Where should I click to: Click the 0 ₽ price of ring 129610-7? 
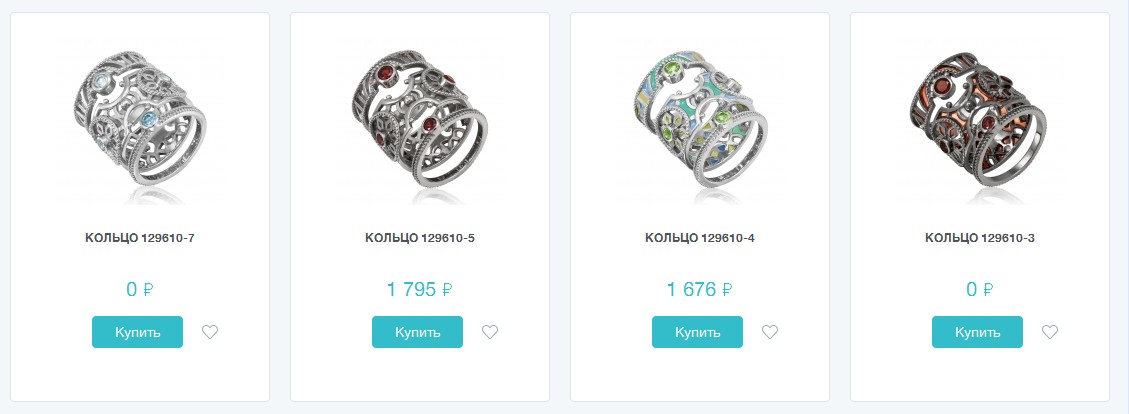pos(139,290)
